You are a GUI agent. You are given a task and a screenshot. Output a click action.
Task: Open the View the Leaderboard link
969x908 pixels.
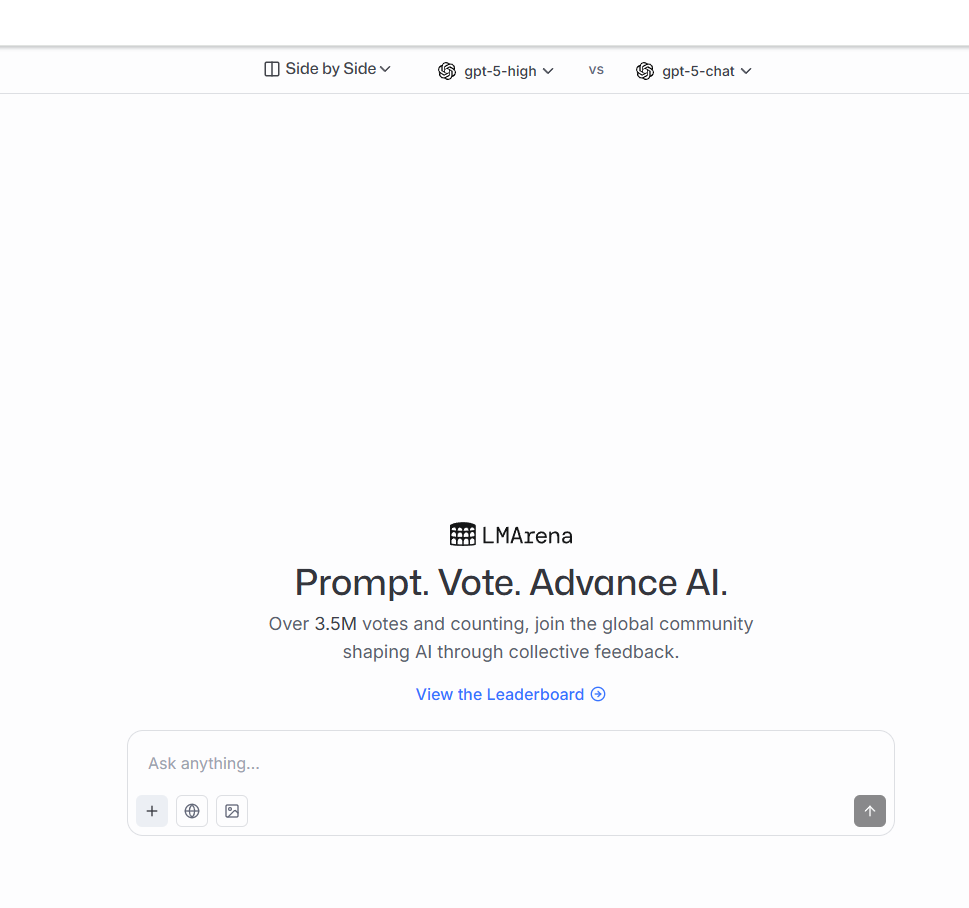point(500,694)
